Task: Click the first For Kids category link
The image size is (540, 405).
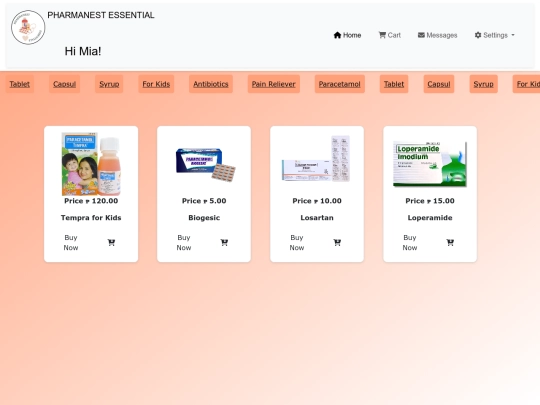Action: click(x=156, y=84)
